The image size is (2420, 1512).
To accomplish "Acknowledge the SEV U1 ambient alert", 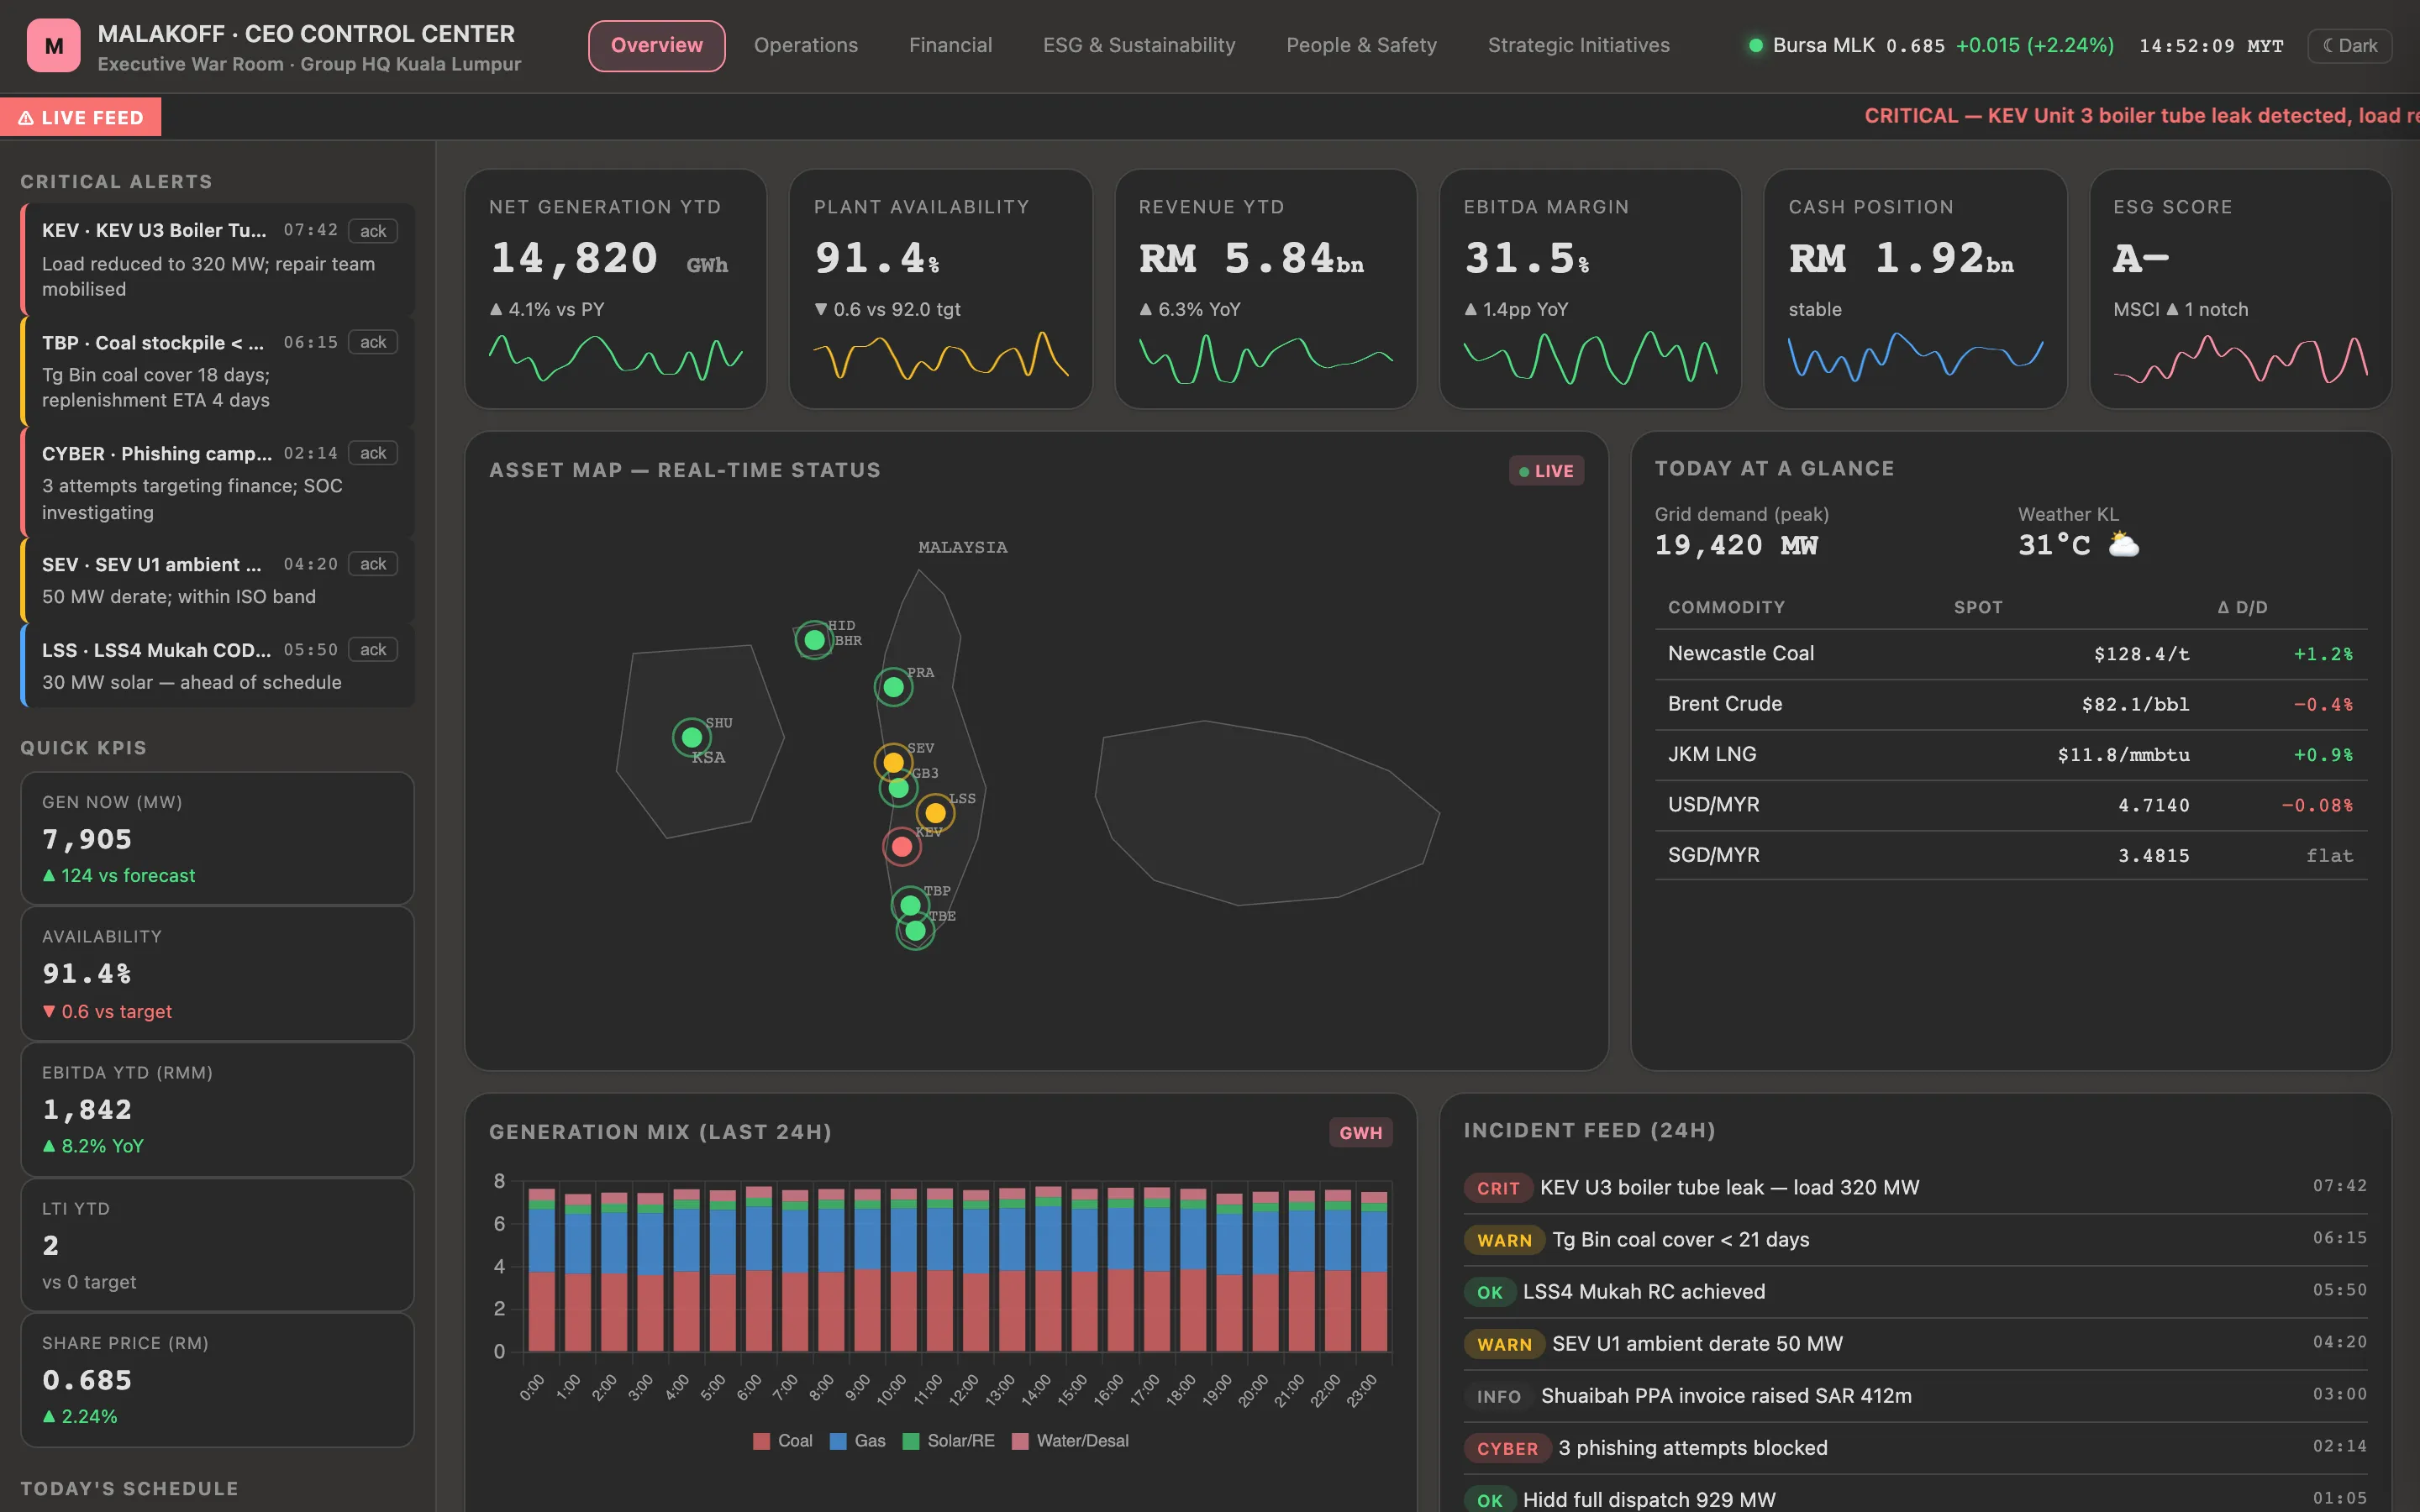I will pos(373,564).
